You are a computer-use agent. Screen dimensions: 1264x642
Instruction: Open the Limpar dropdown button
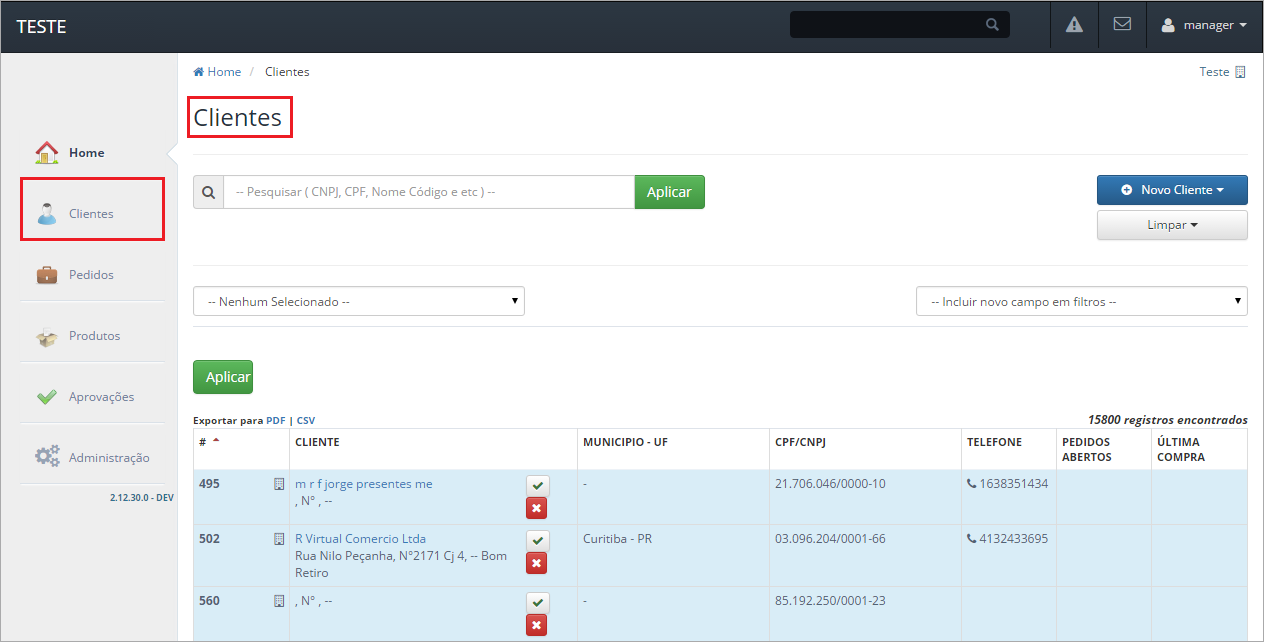click(x=1172, y=225)
